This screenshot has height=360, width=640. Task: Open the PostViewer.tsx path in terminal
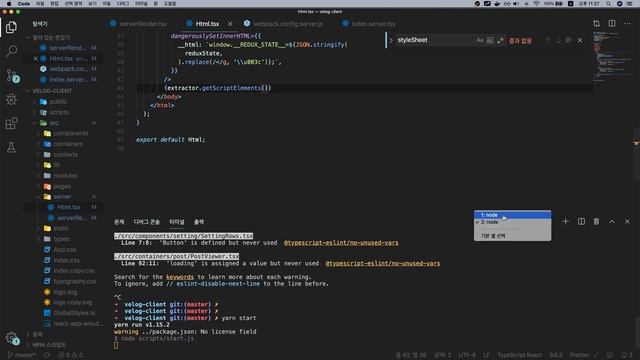(176, 256)
